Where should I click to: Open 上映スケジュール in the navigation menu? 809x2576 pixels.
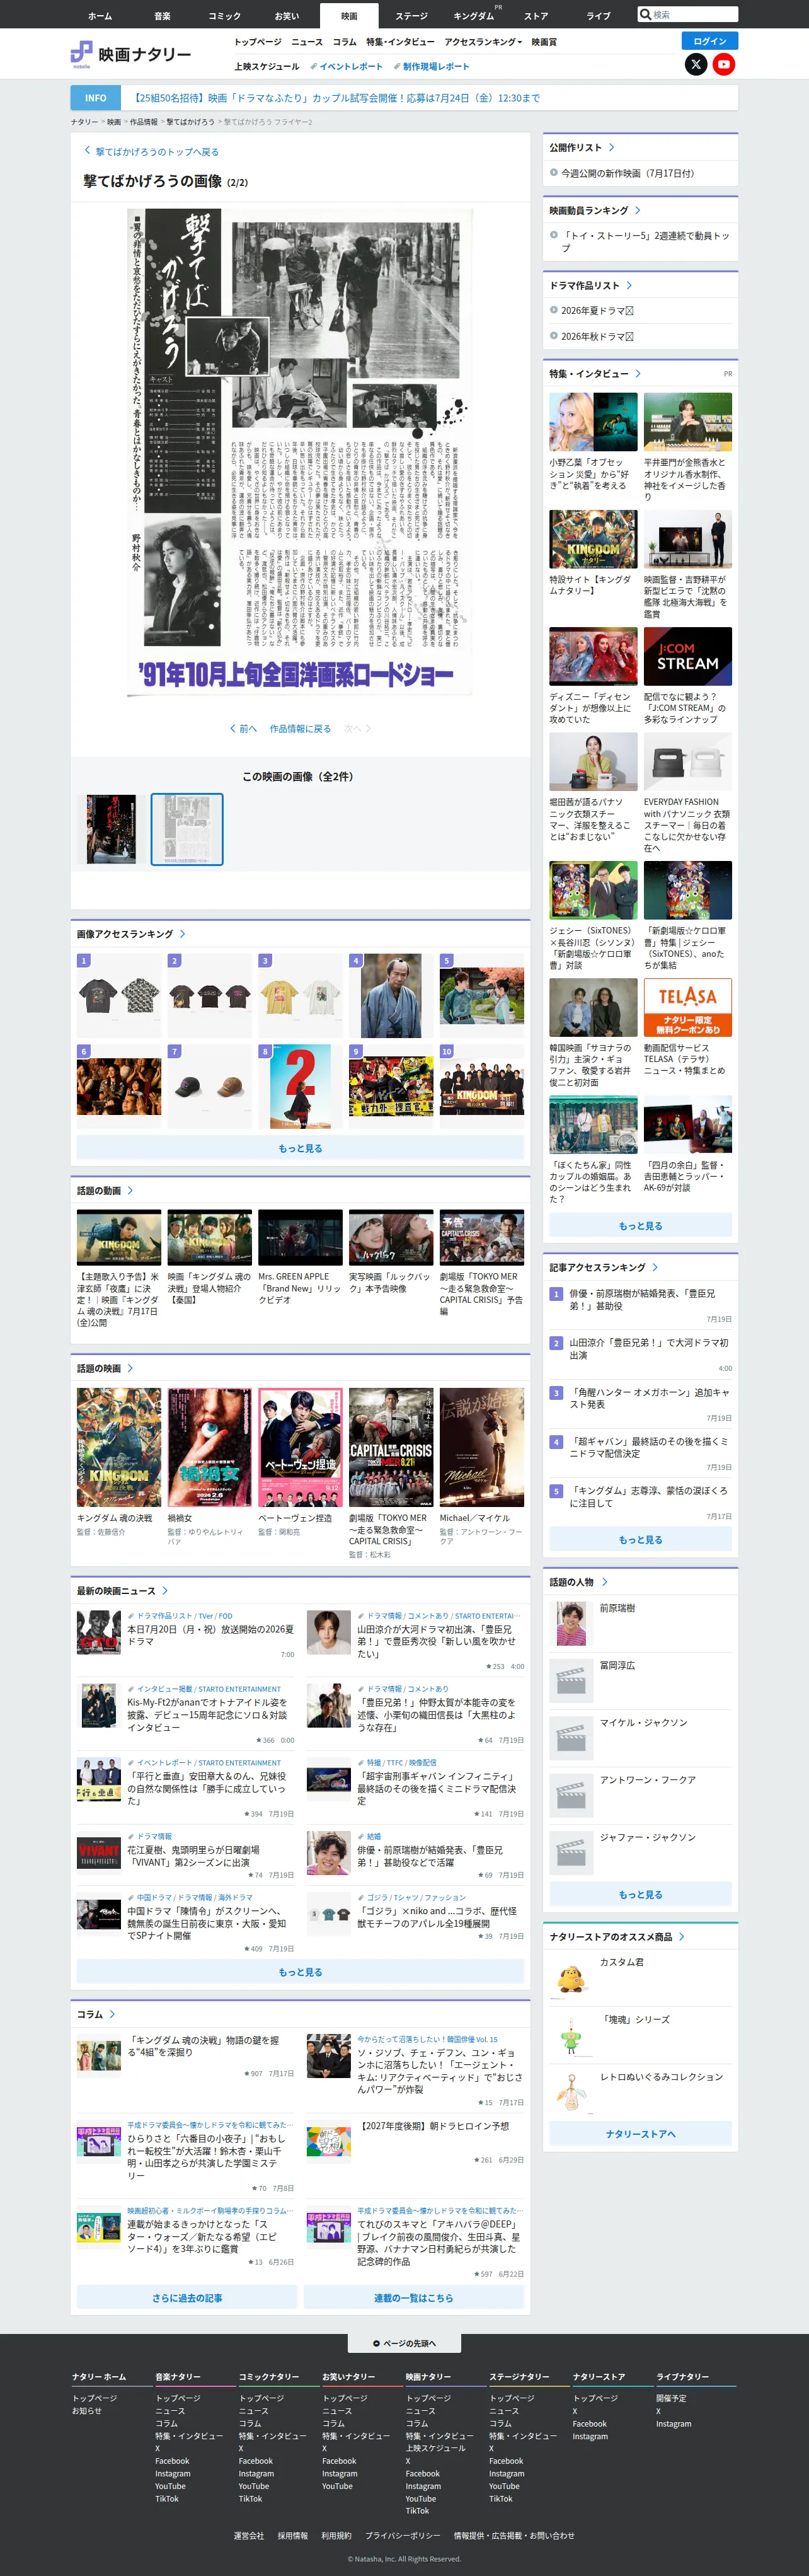266,66
